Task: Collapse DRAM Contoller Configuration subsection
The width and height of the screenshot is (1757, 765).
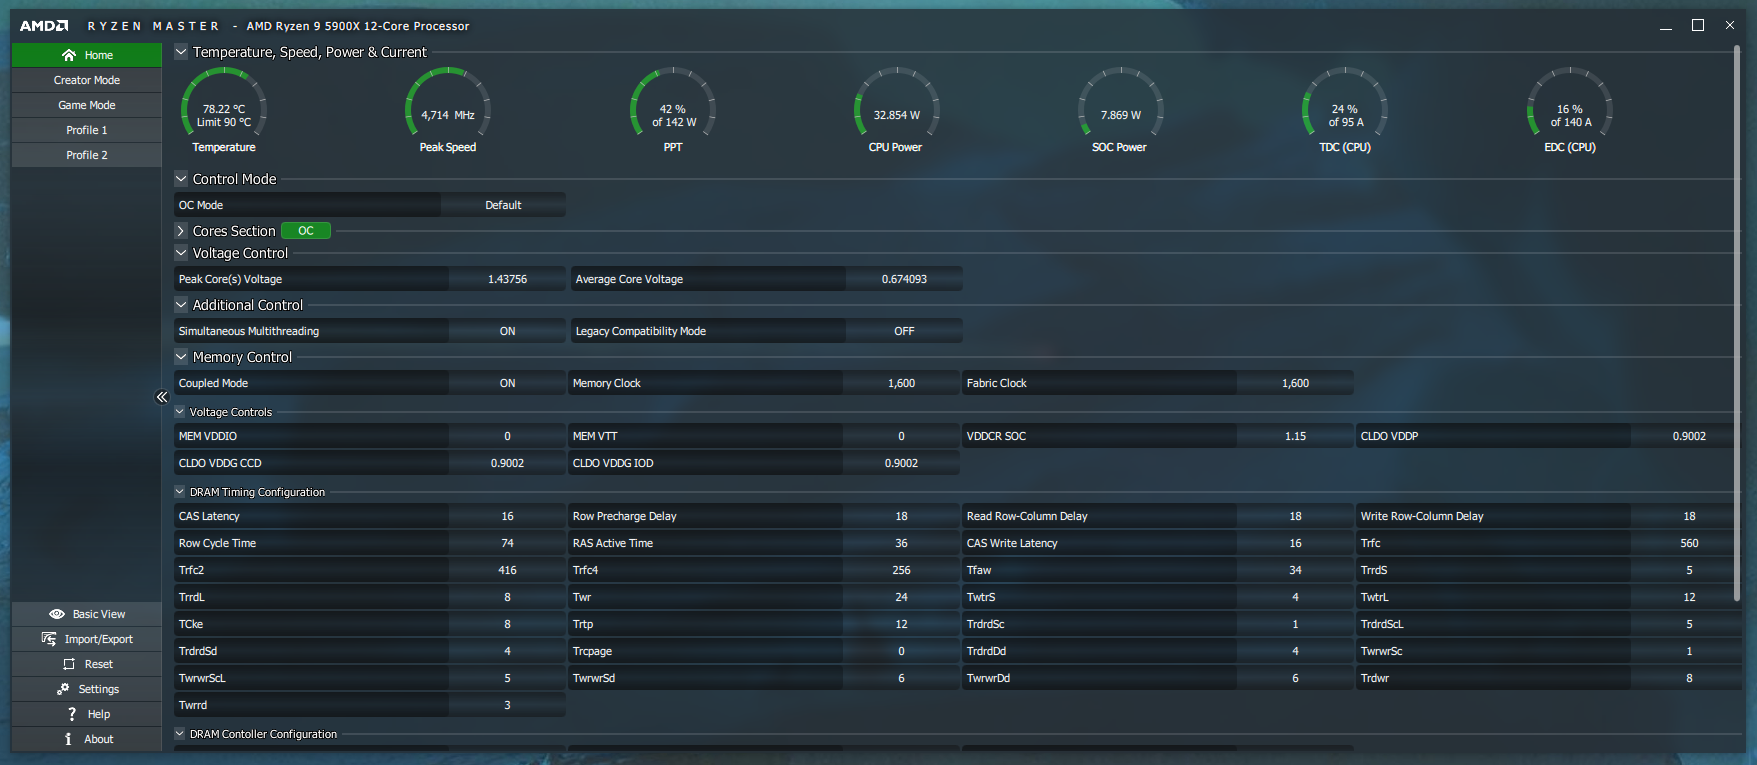Action: tap(180, 734)
